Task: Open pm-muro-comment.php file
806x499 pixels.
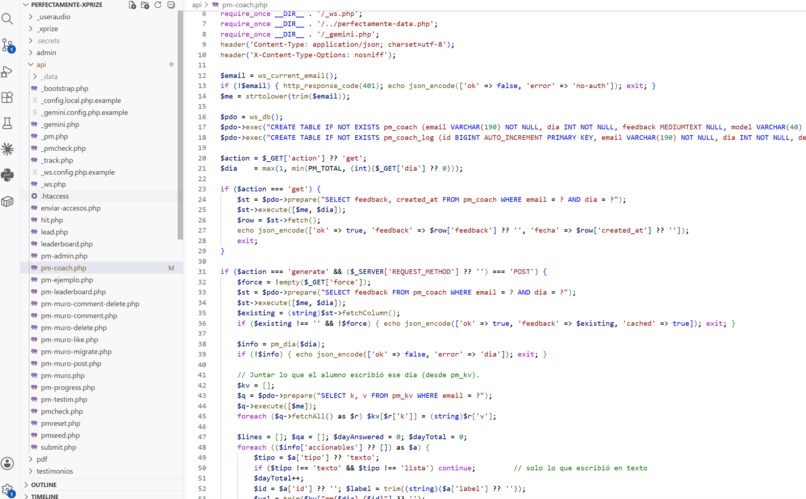Action: pos(79,316)
